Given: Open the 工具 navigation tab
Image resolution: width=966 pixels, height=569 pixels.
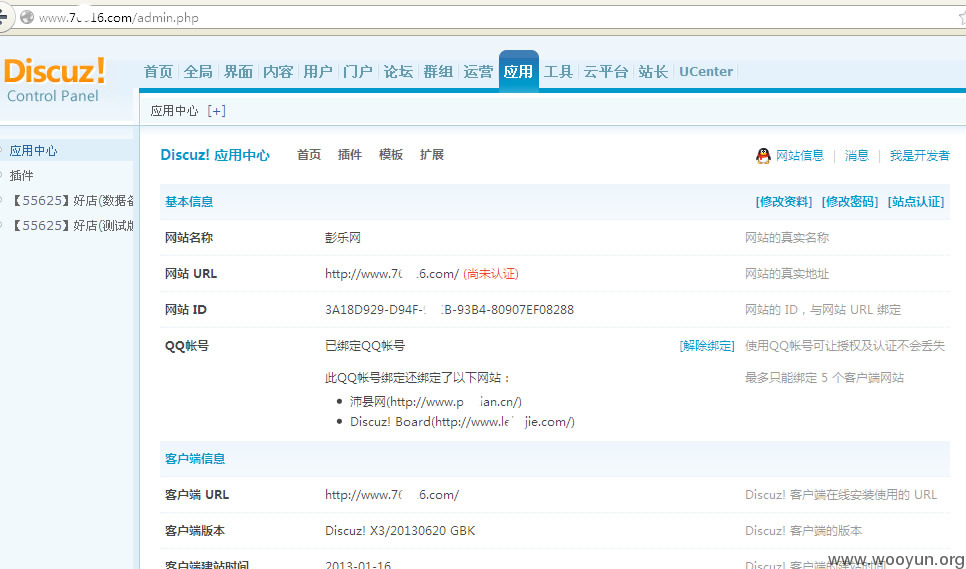Looking at the screenshot, I should [x=558, y=72].
